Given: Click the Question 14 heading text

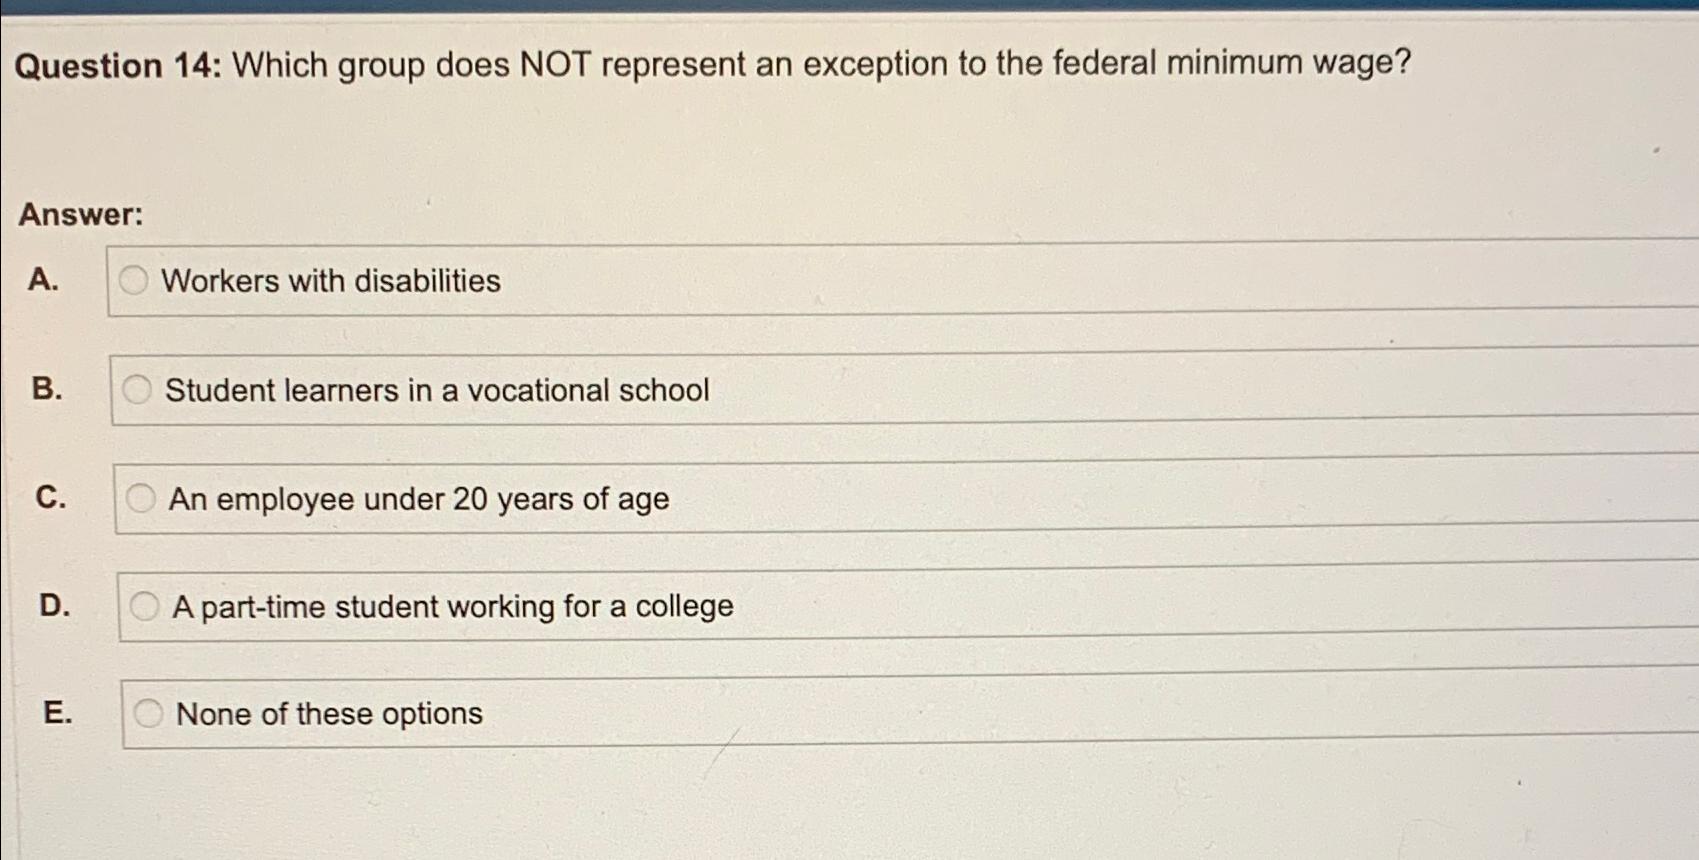Looking at the screenshot, I should pos(715,66).
